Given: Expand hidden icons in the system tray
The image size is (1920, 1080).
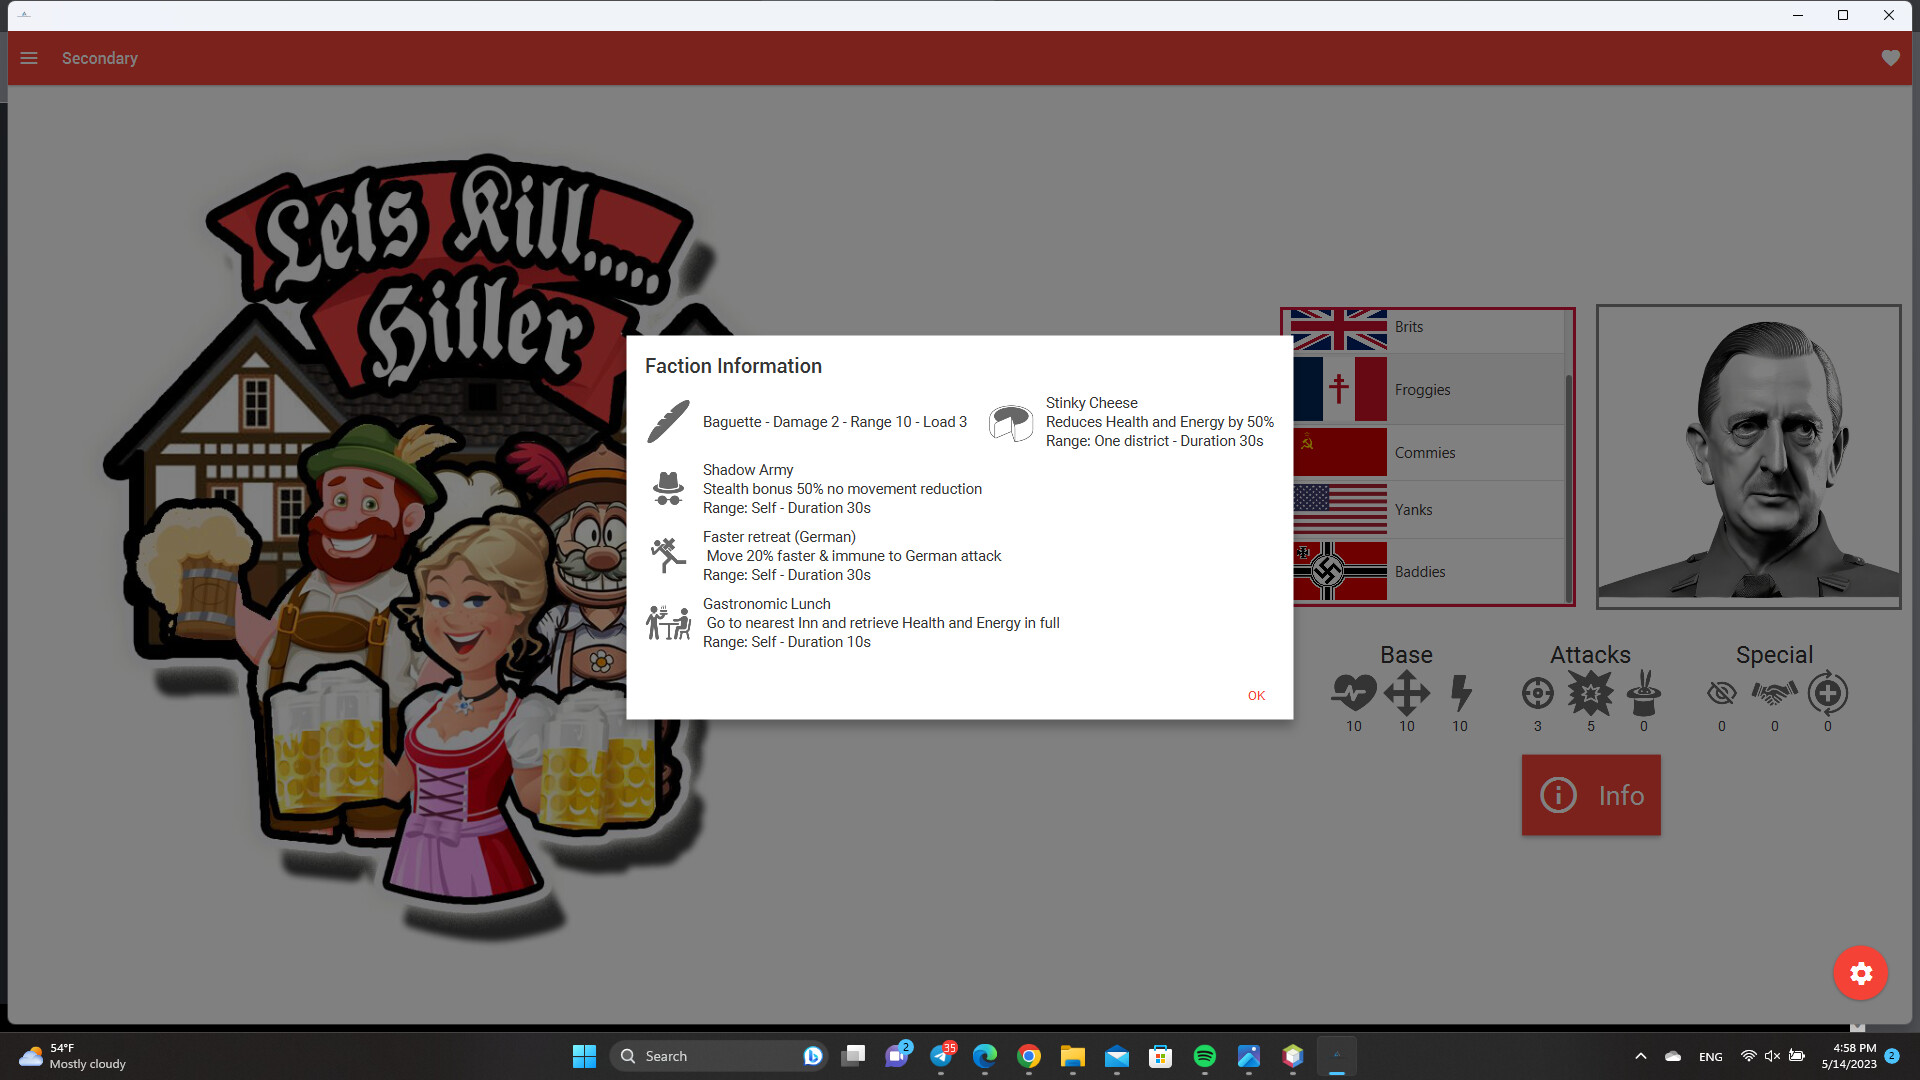Looking at the screenshot, I should pos(1640,1055).
